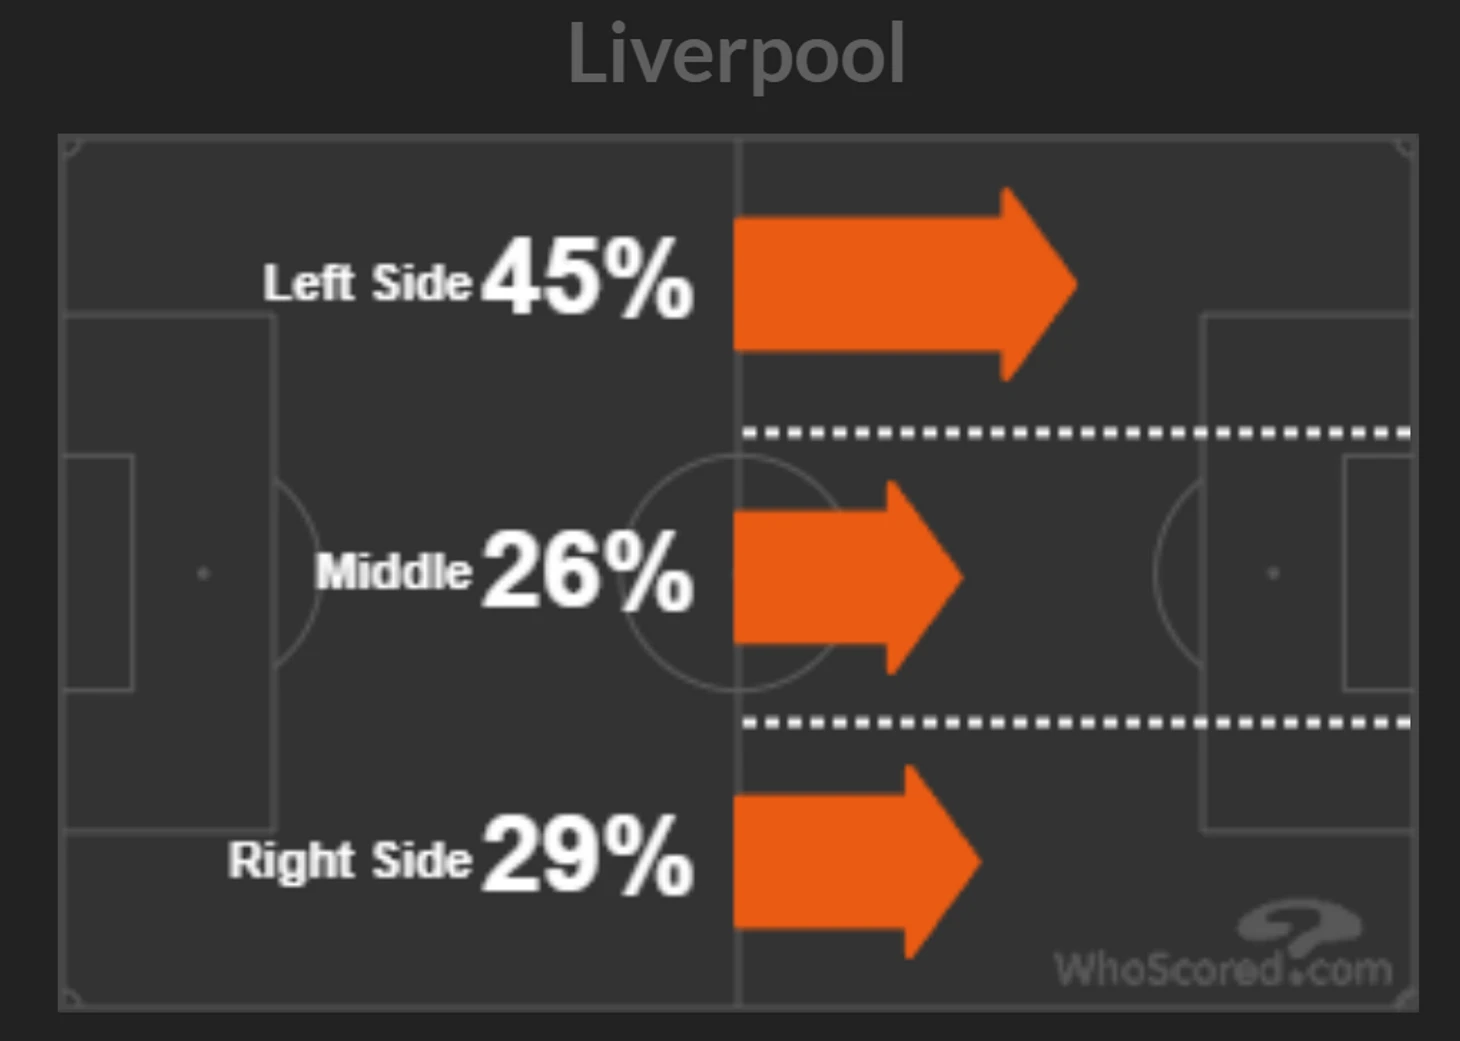Click the 29% right side value
Viewport: 1460px width, 1041px height.
(588, 854)
